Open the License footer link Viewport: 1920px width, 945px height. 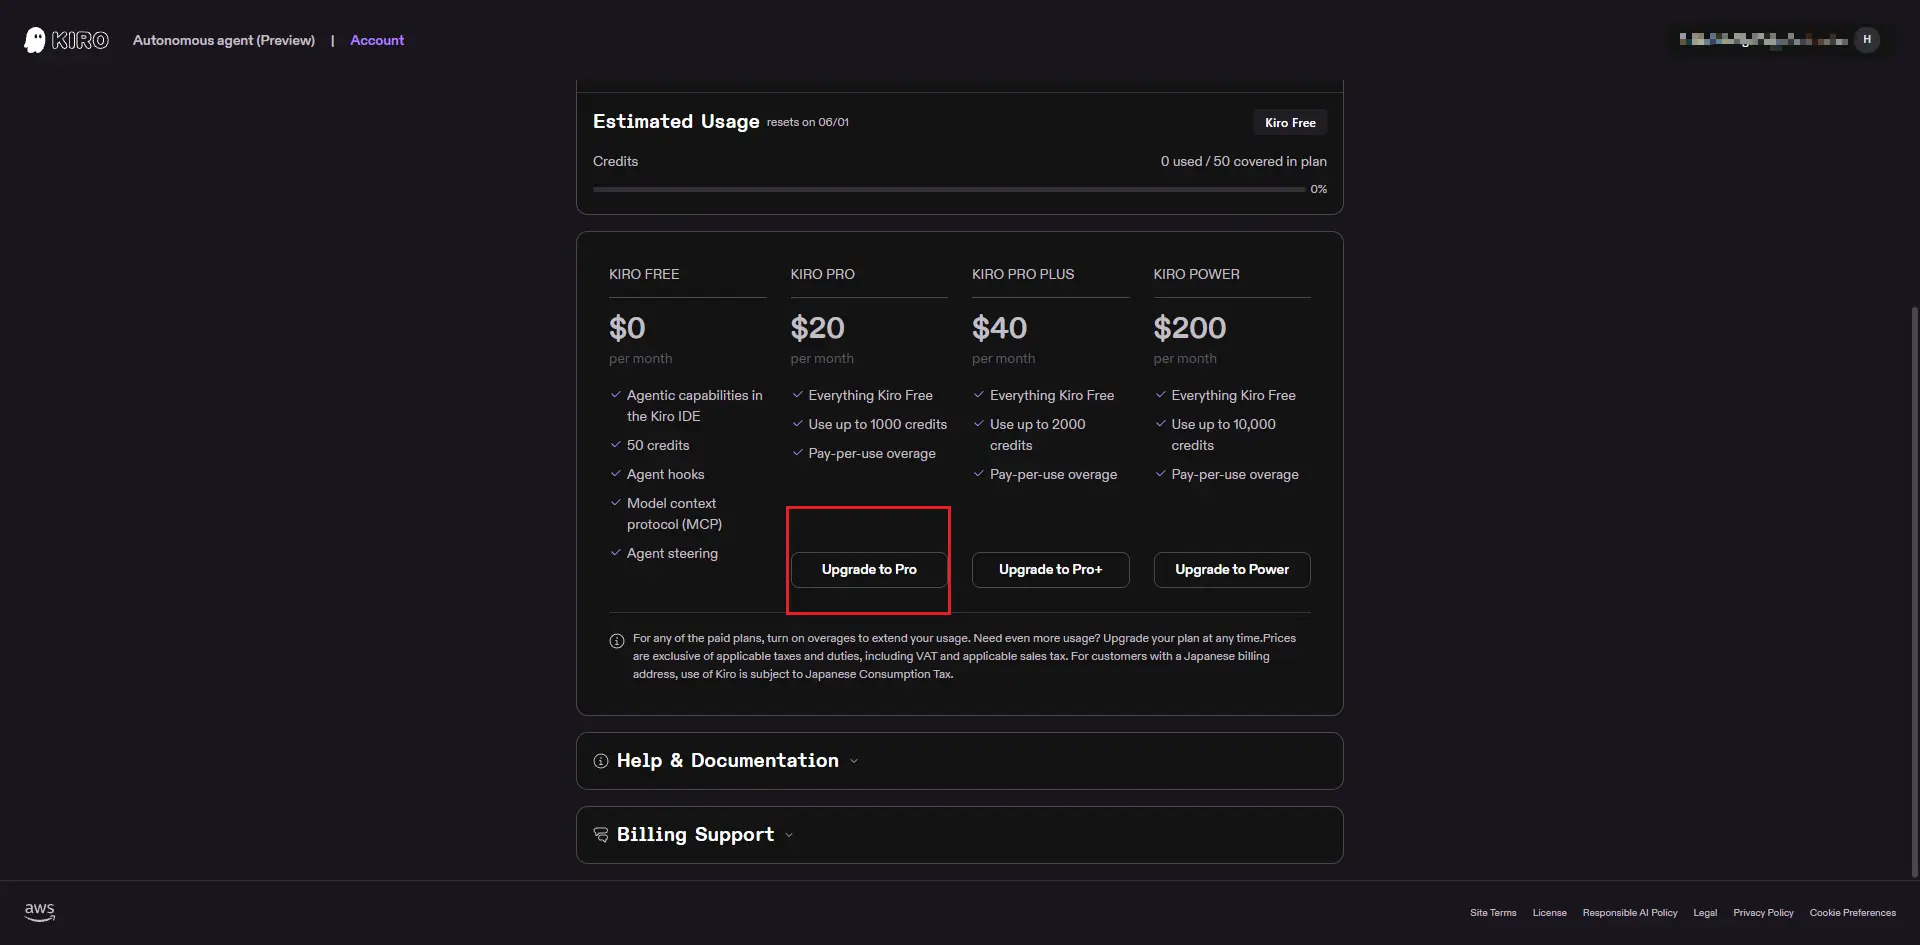pos(1550,913)
